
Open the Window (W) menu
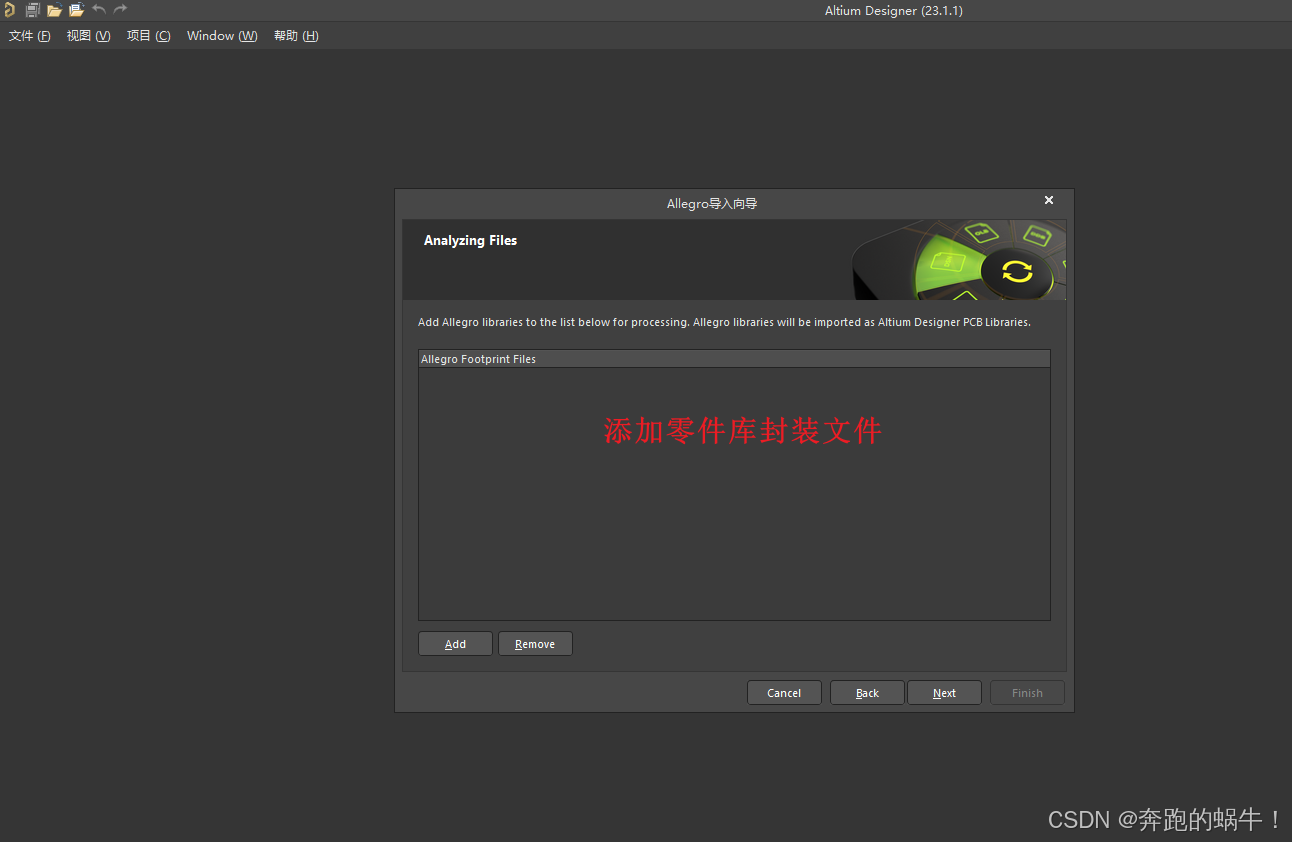[222, 36]
